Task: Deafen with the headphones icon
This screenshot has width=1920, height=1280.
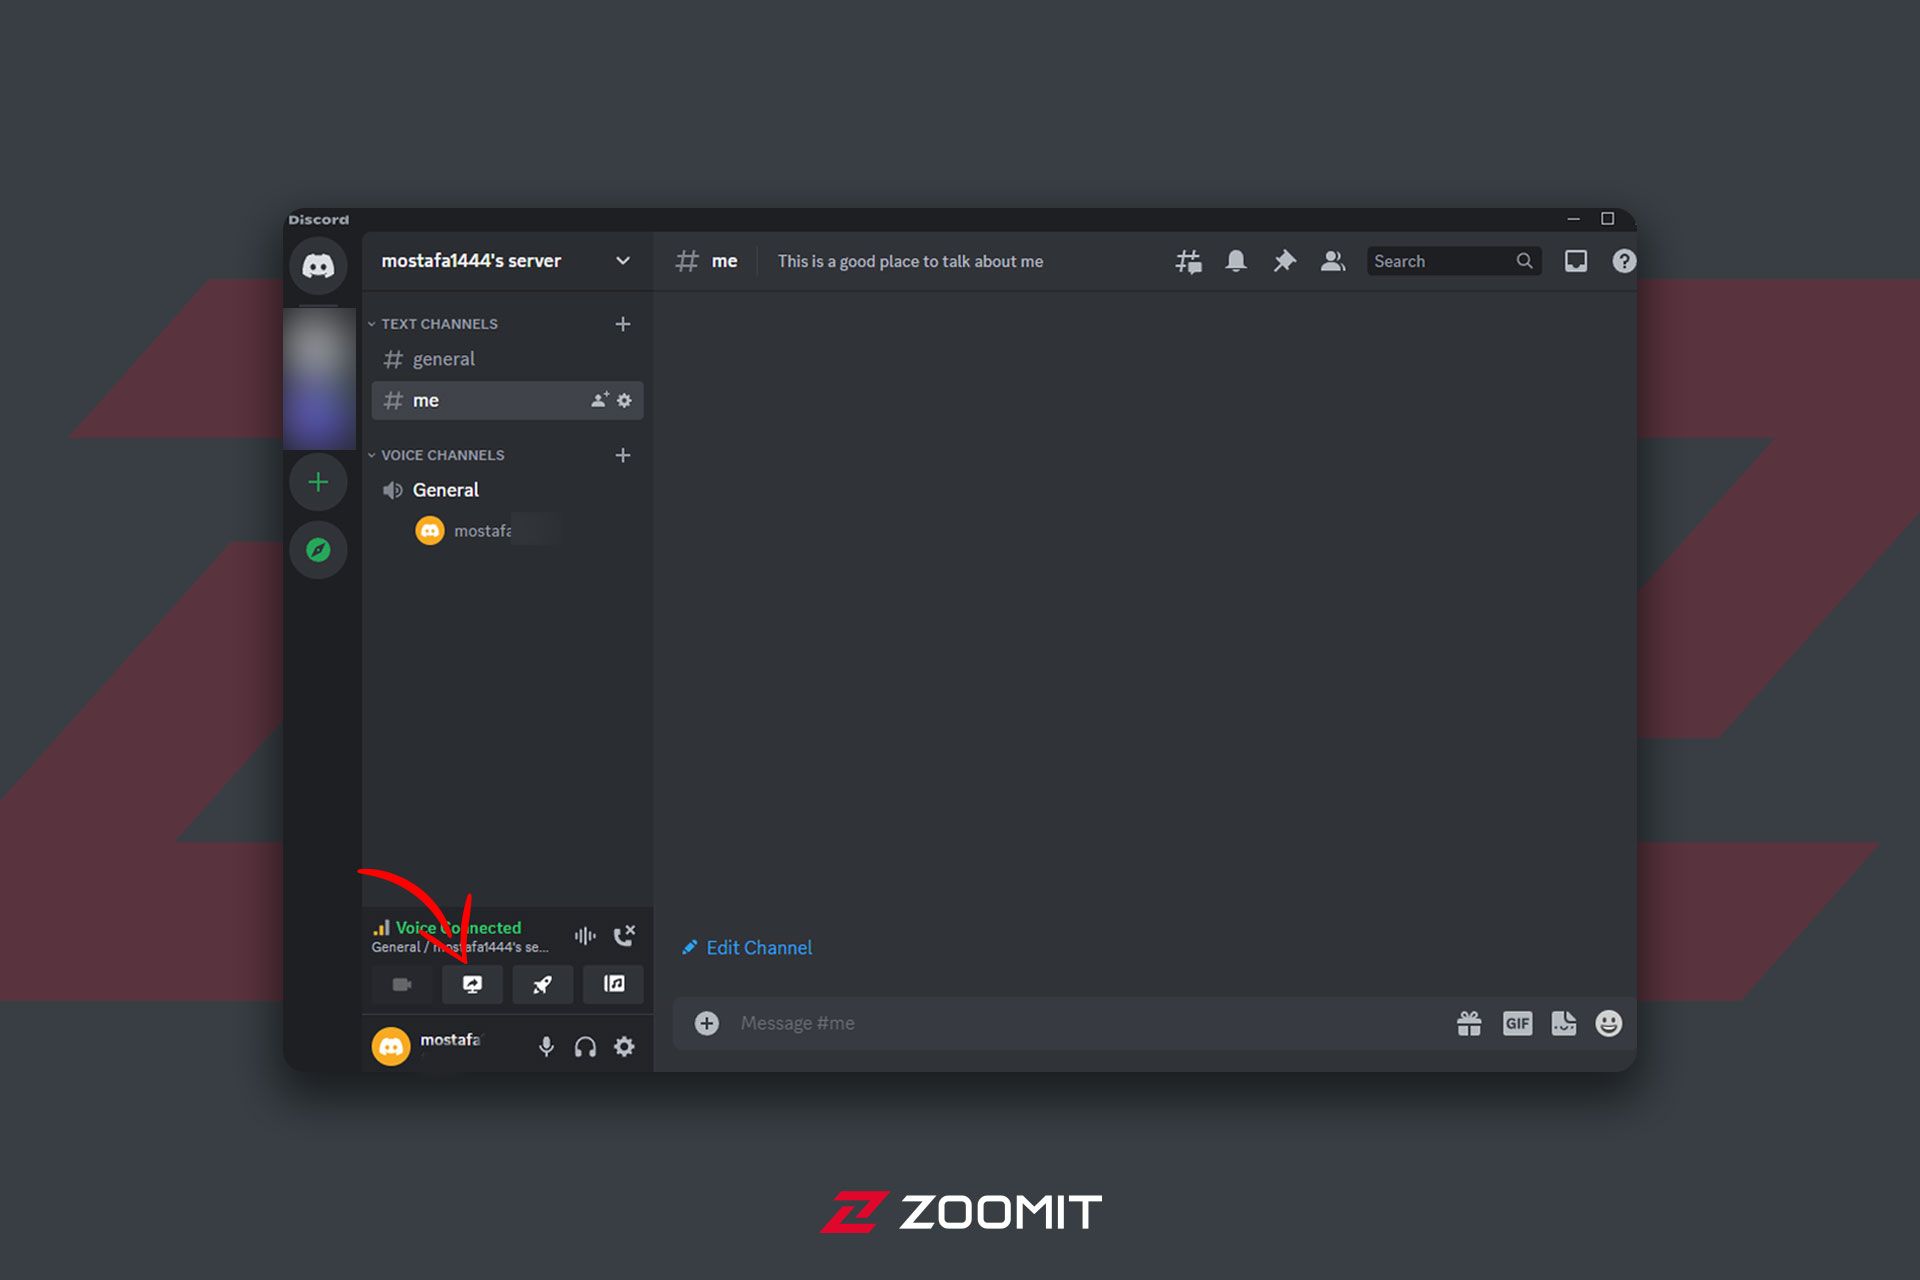Action: click(x=585, y=1047)
